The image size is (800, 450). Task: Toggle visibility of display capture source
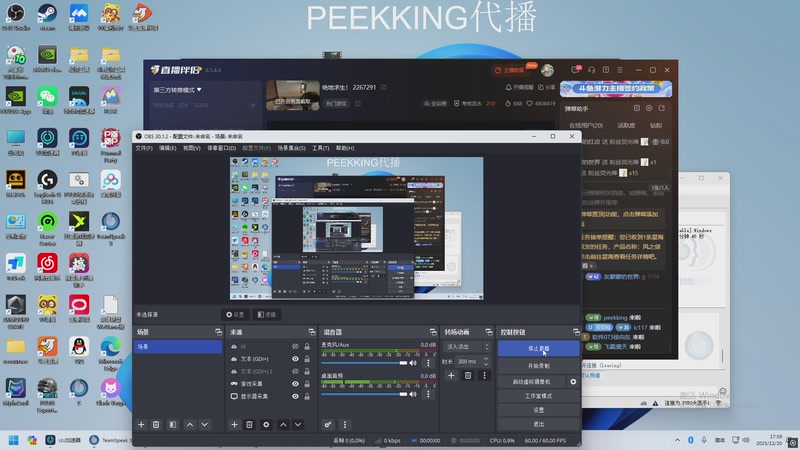295,396
